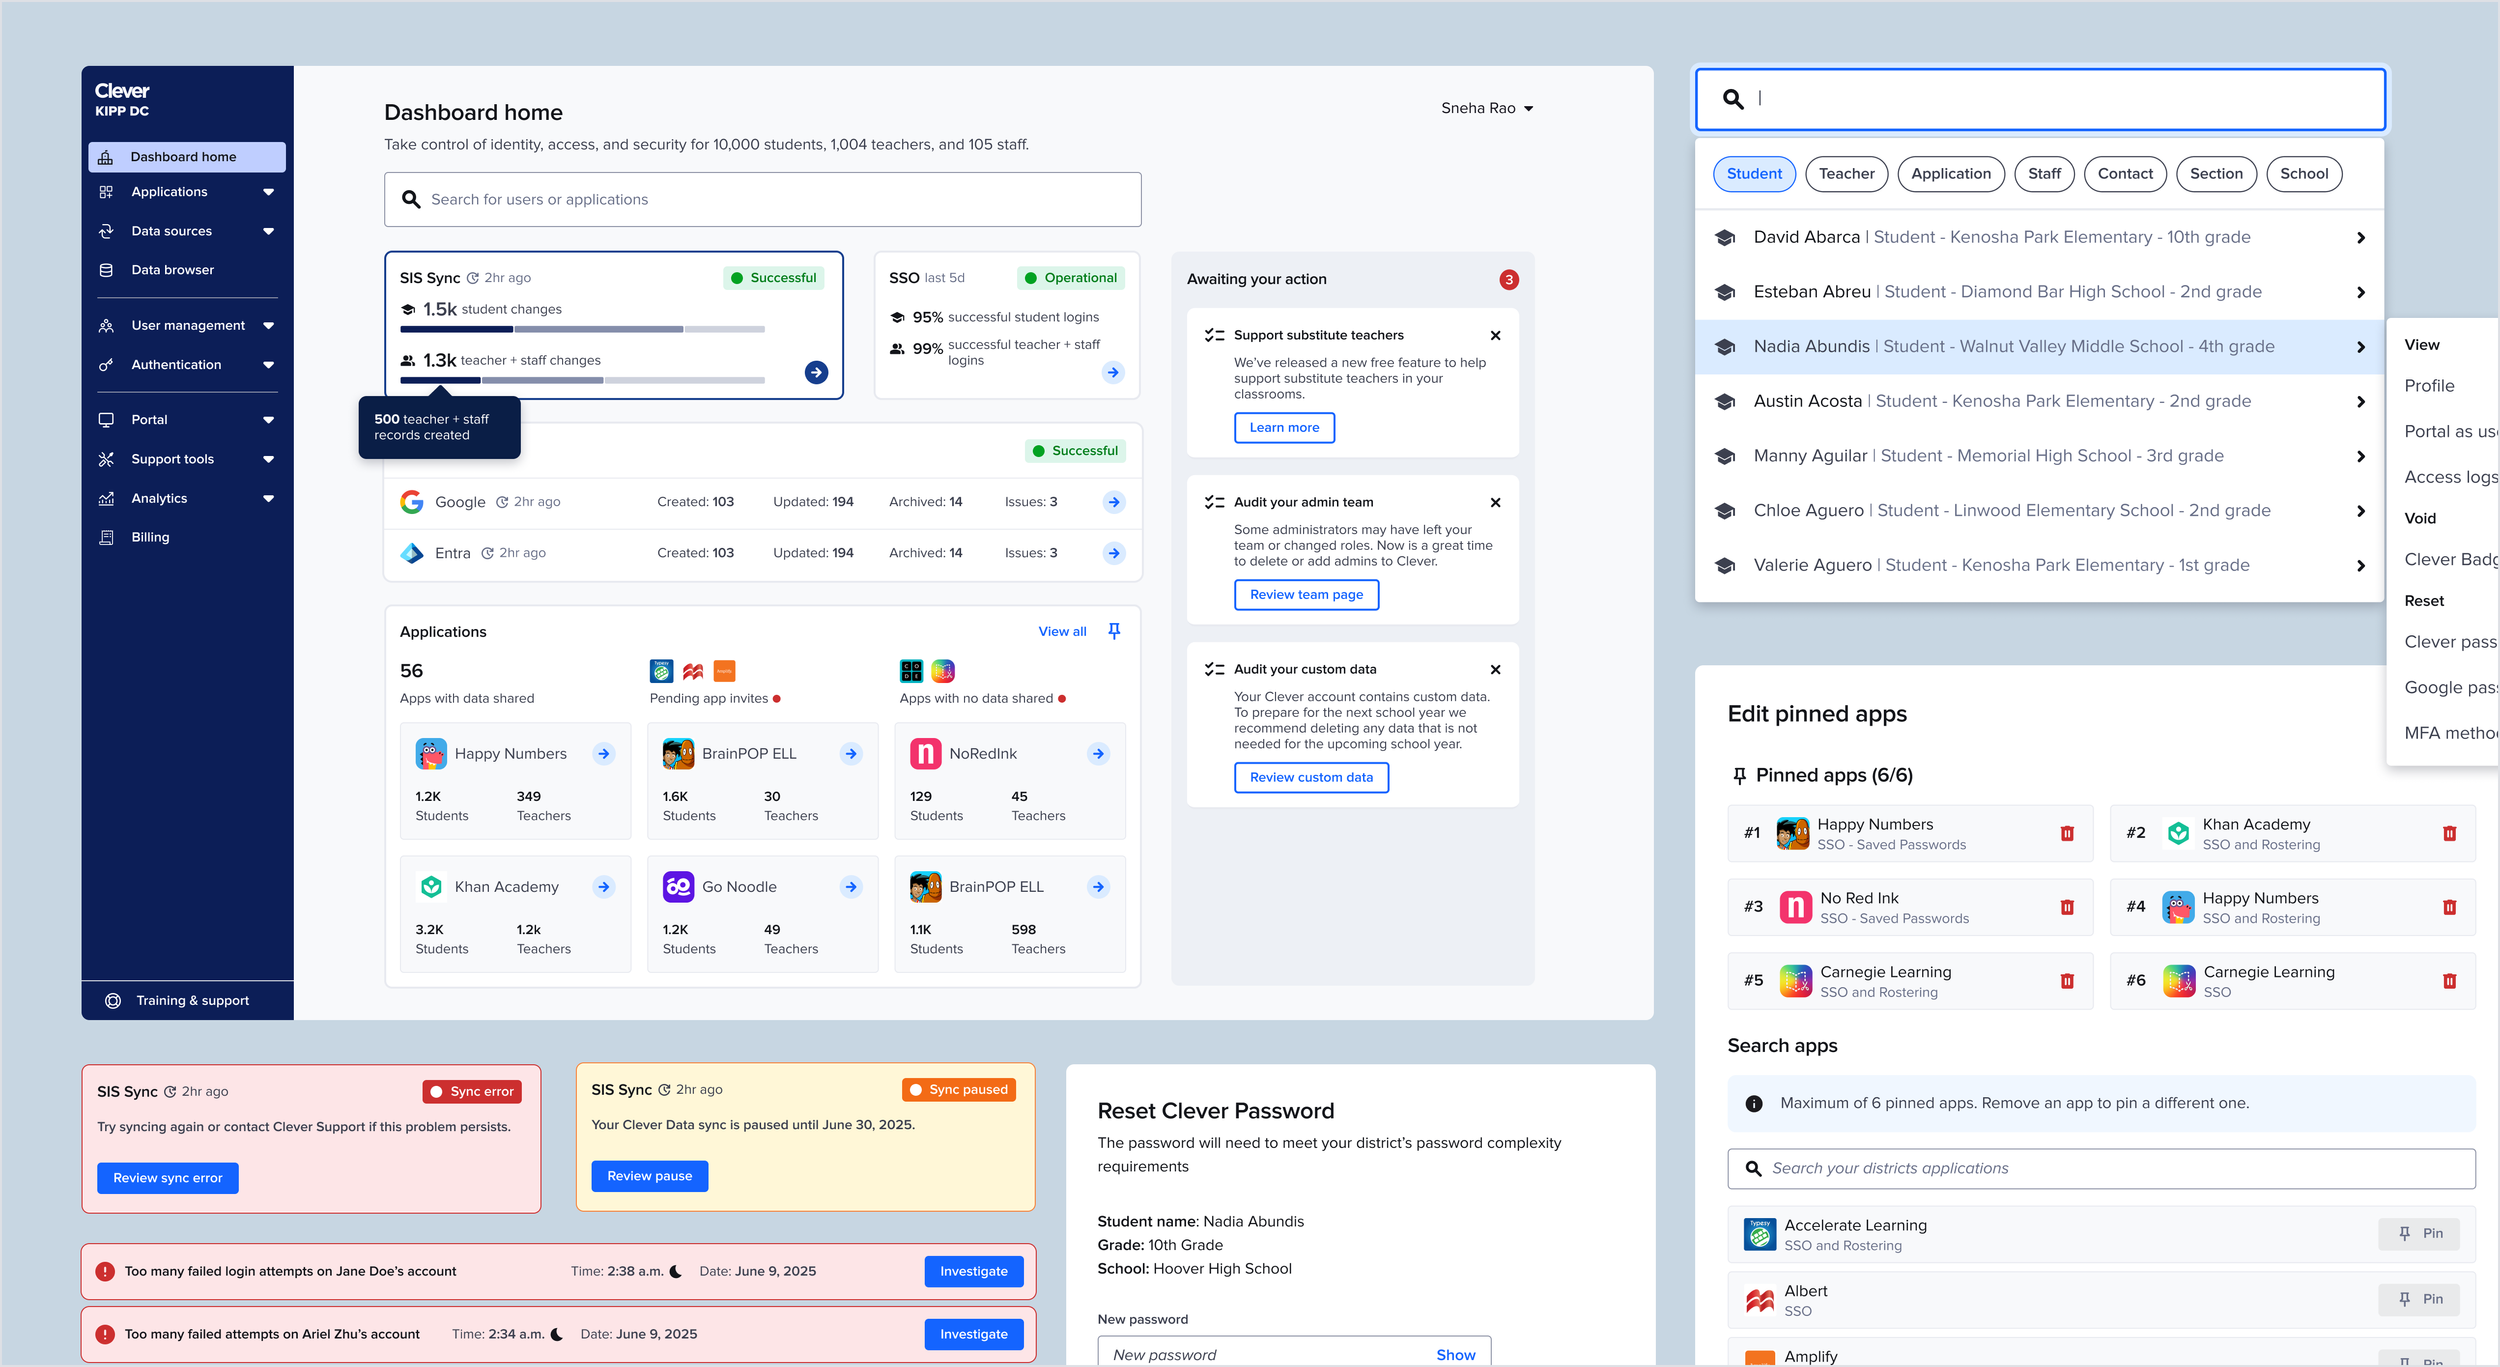
Task: Click the arrow icon in SIS Sync card
Action: pyautogui.click(x=816, y=372)
